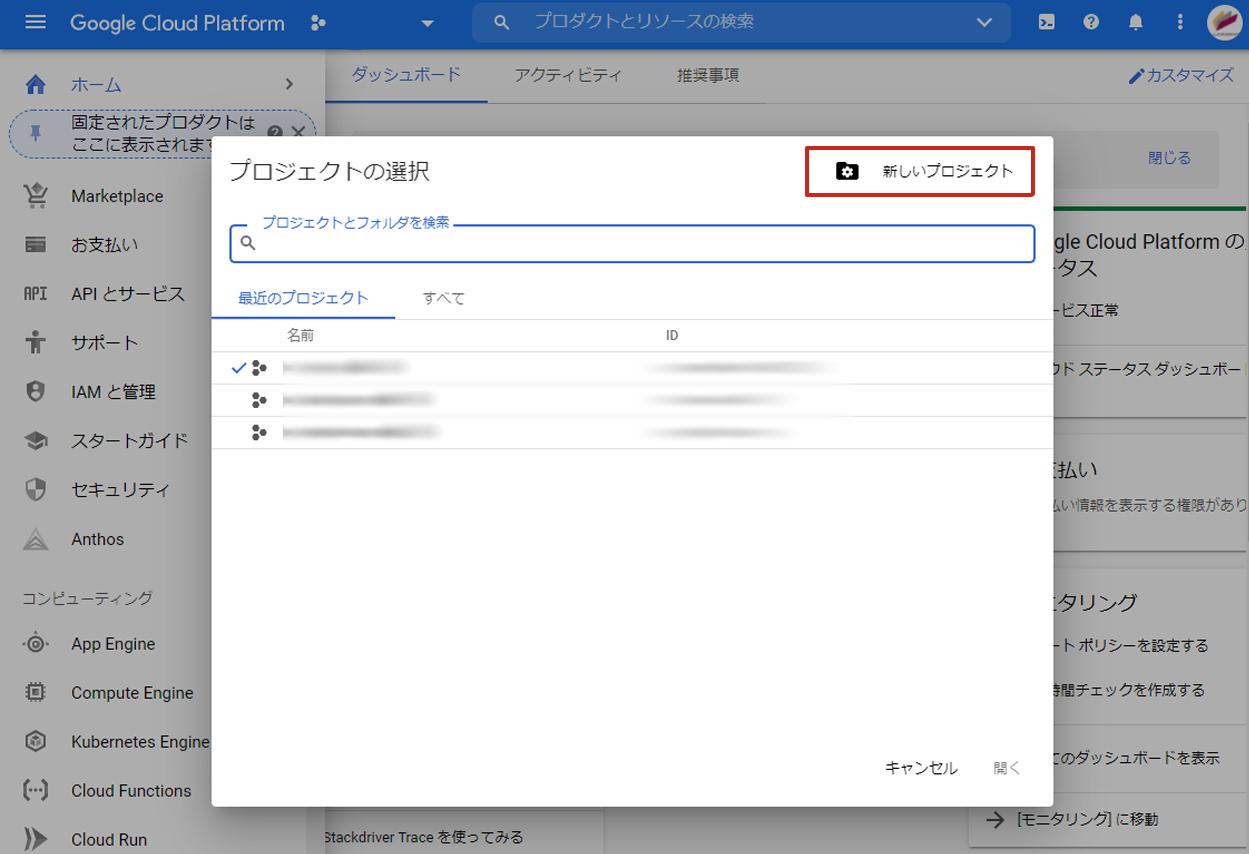
Task: Expand the ホーム submenu chevron
Action: [x=289, y=85]
